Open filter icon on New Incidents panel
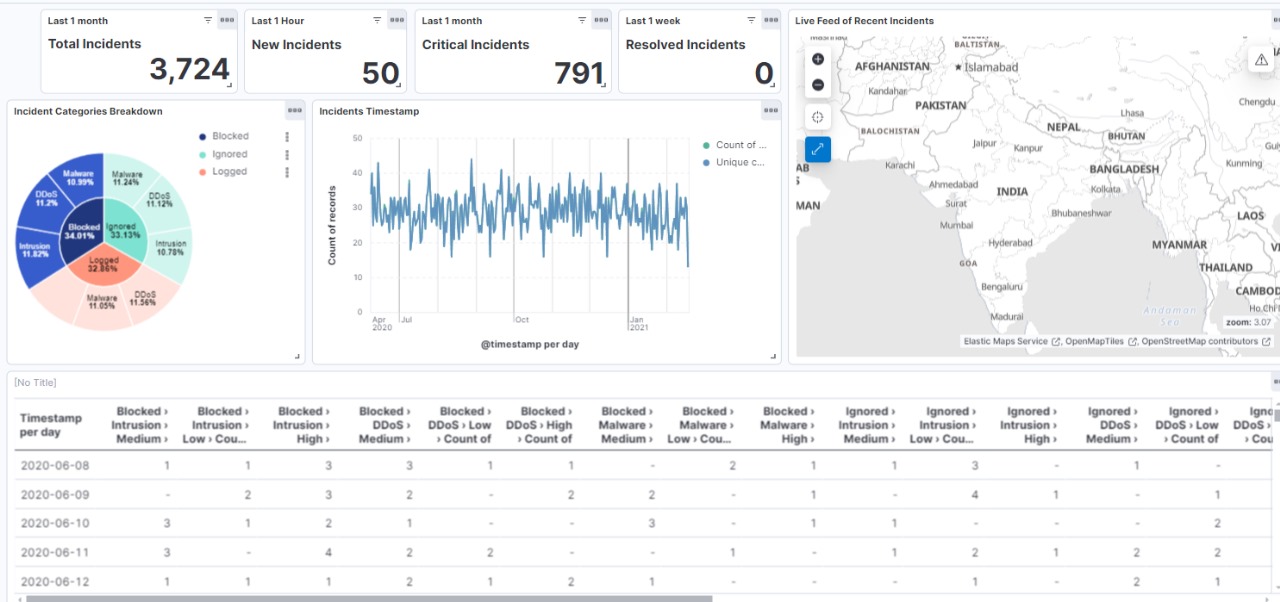 pos(377,20)
